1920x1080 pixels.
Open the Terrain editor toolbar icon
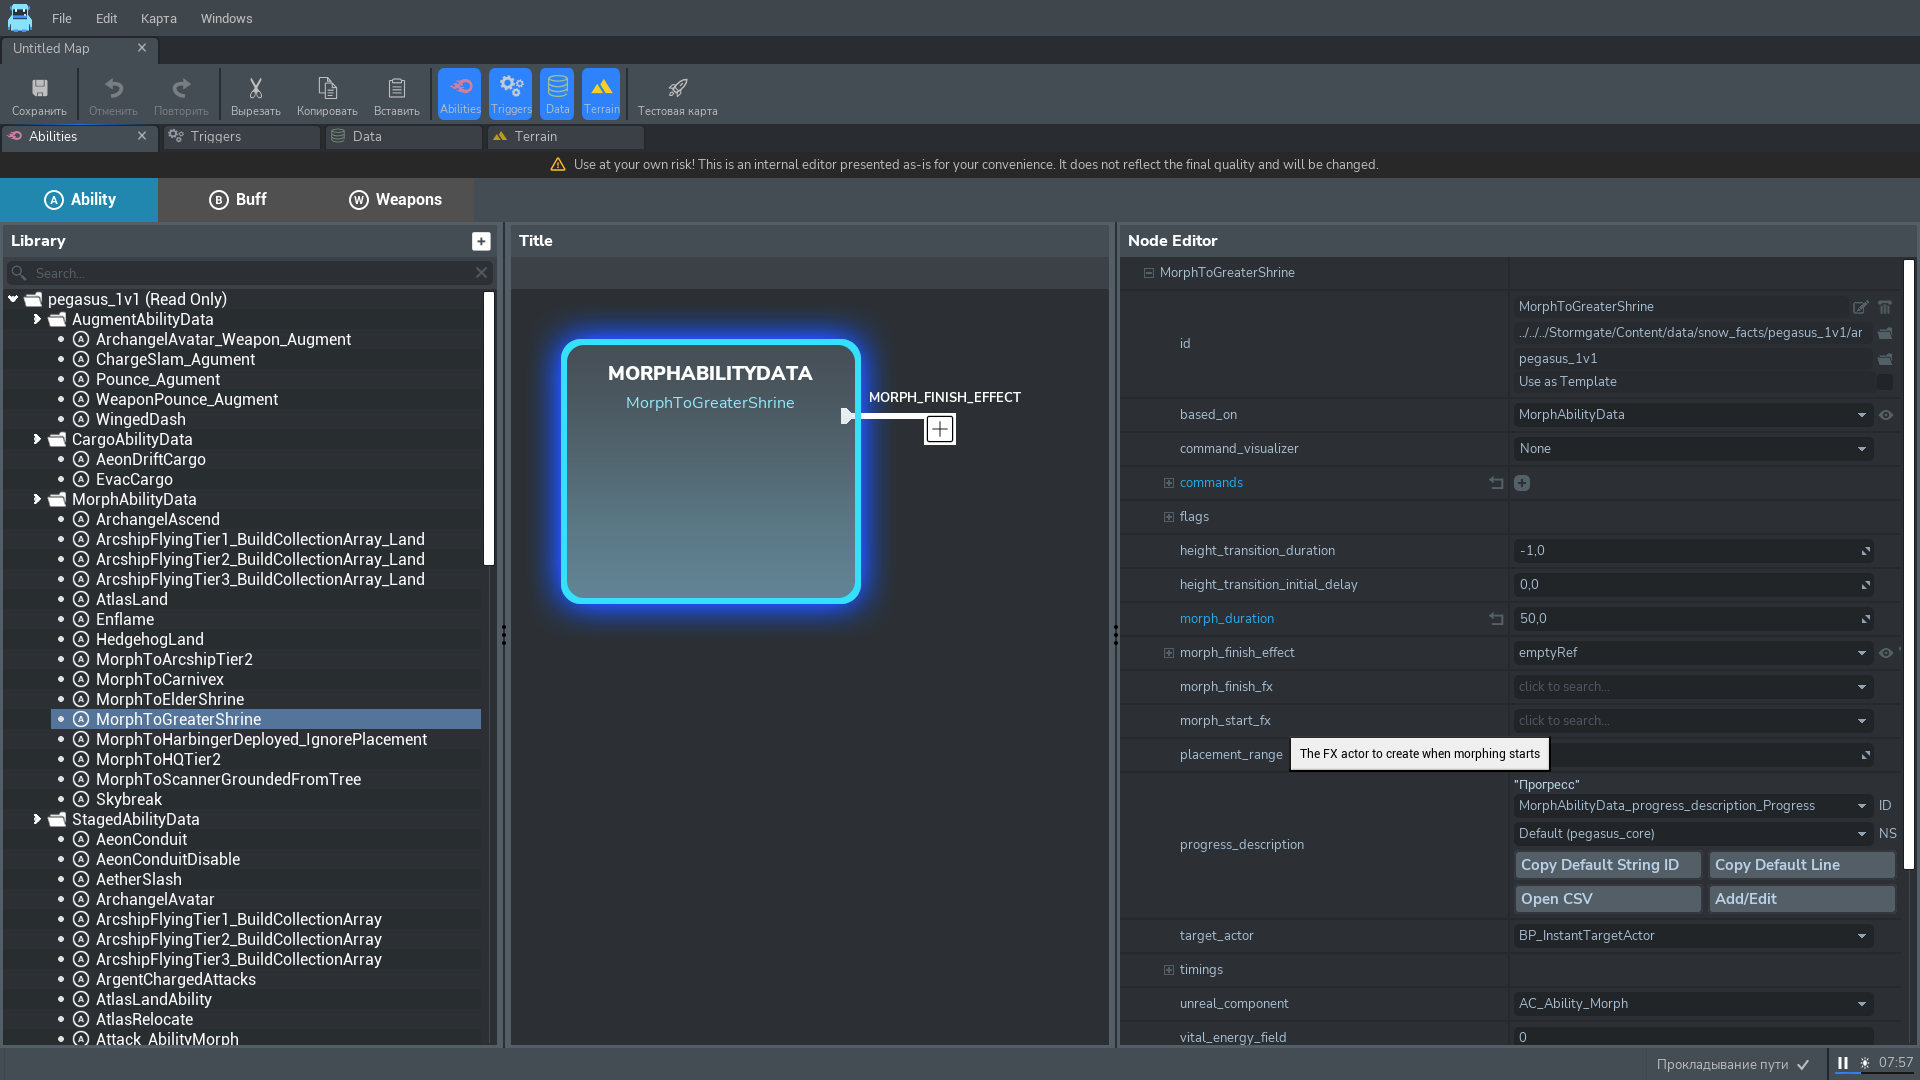tap(601, 94)
